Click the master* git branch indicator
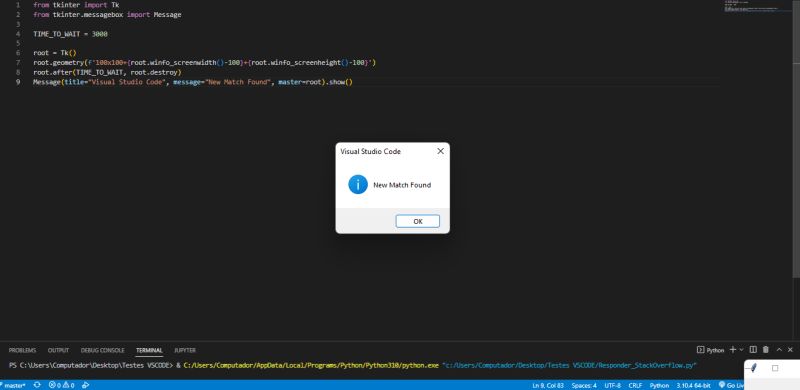This screenshot has height=390, width=800. (13, 385)
